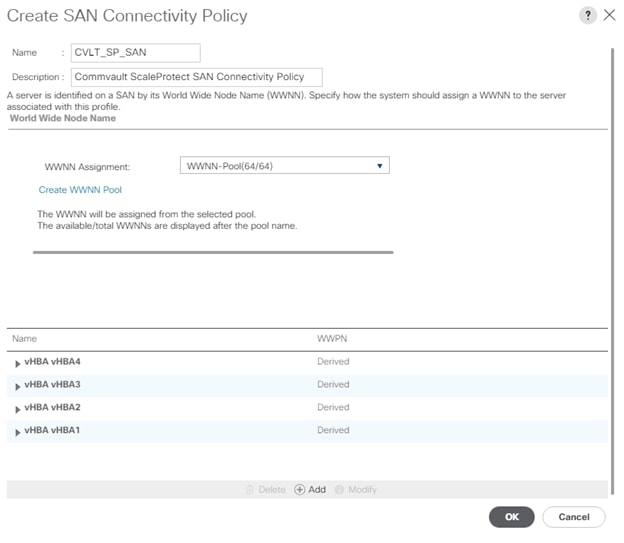Expand the vHBA vHBA4 row
The height and width of the screenshot is (543, 624).
pyautogui.click(x=18, y=363)
